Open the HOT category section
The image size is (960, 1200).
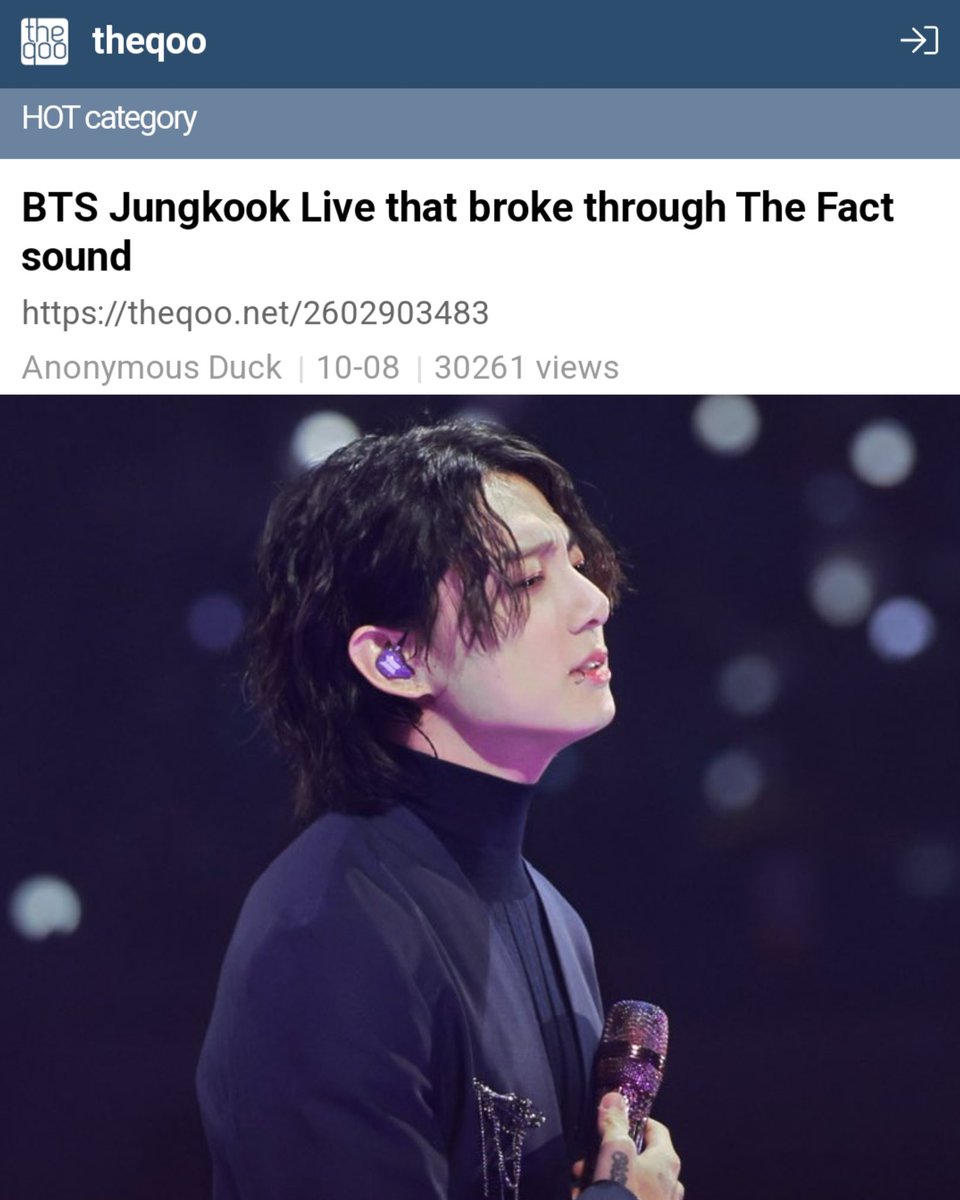pyautogui.click(x=480, y=118)
